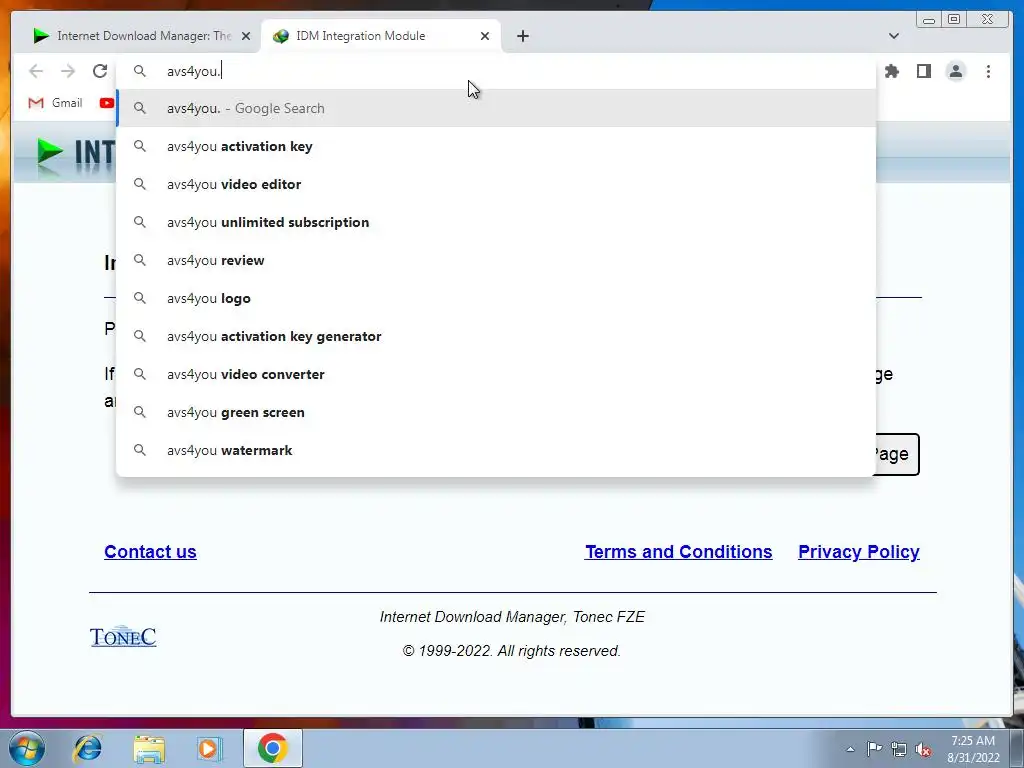Viewport: 1024px width, 768px height.
Task: Go forward using the forward arrow
Action: coord(68,71)
